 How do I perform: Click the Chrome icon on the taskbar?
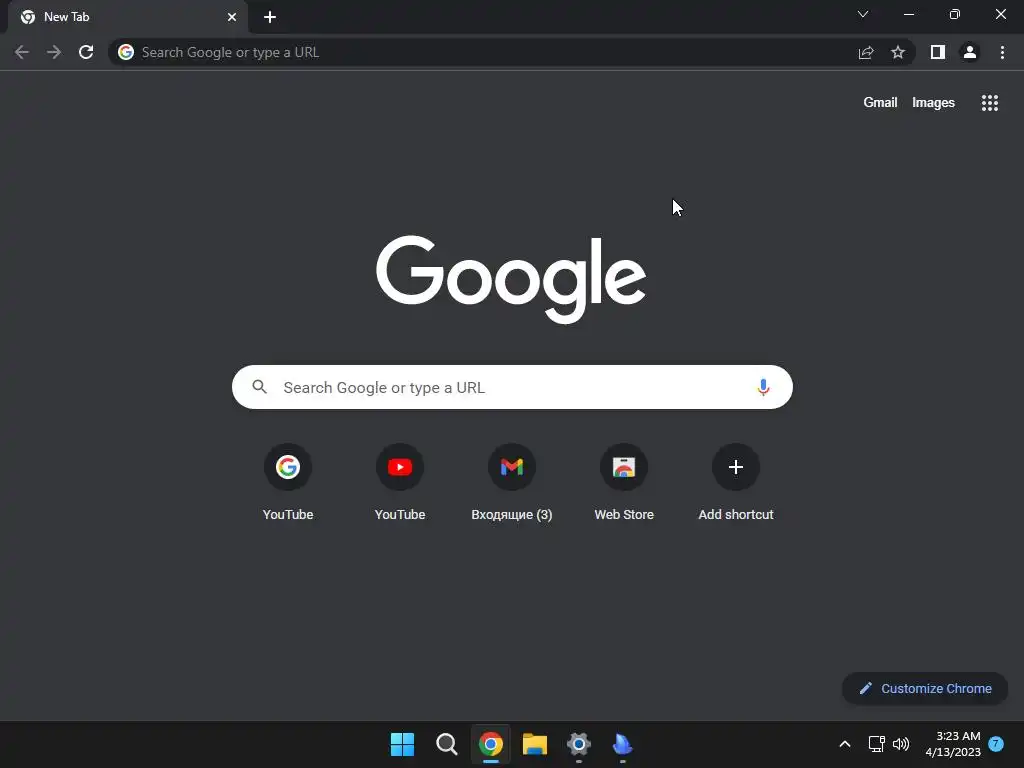(490, 744)
